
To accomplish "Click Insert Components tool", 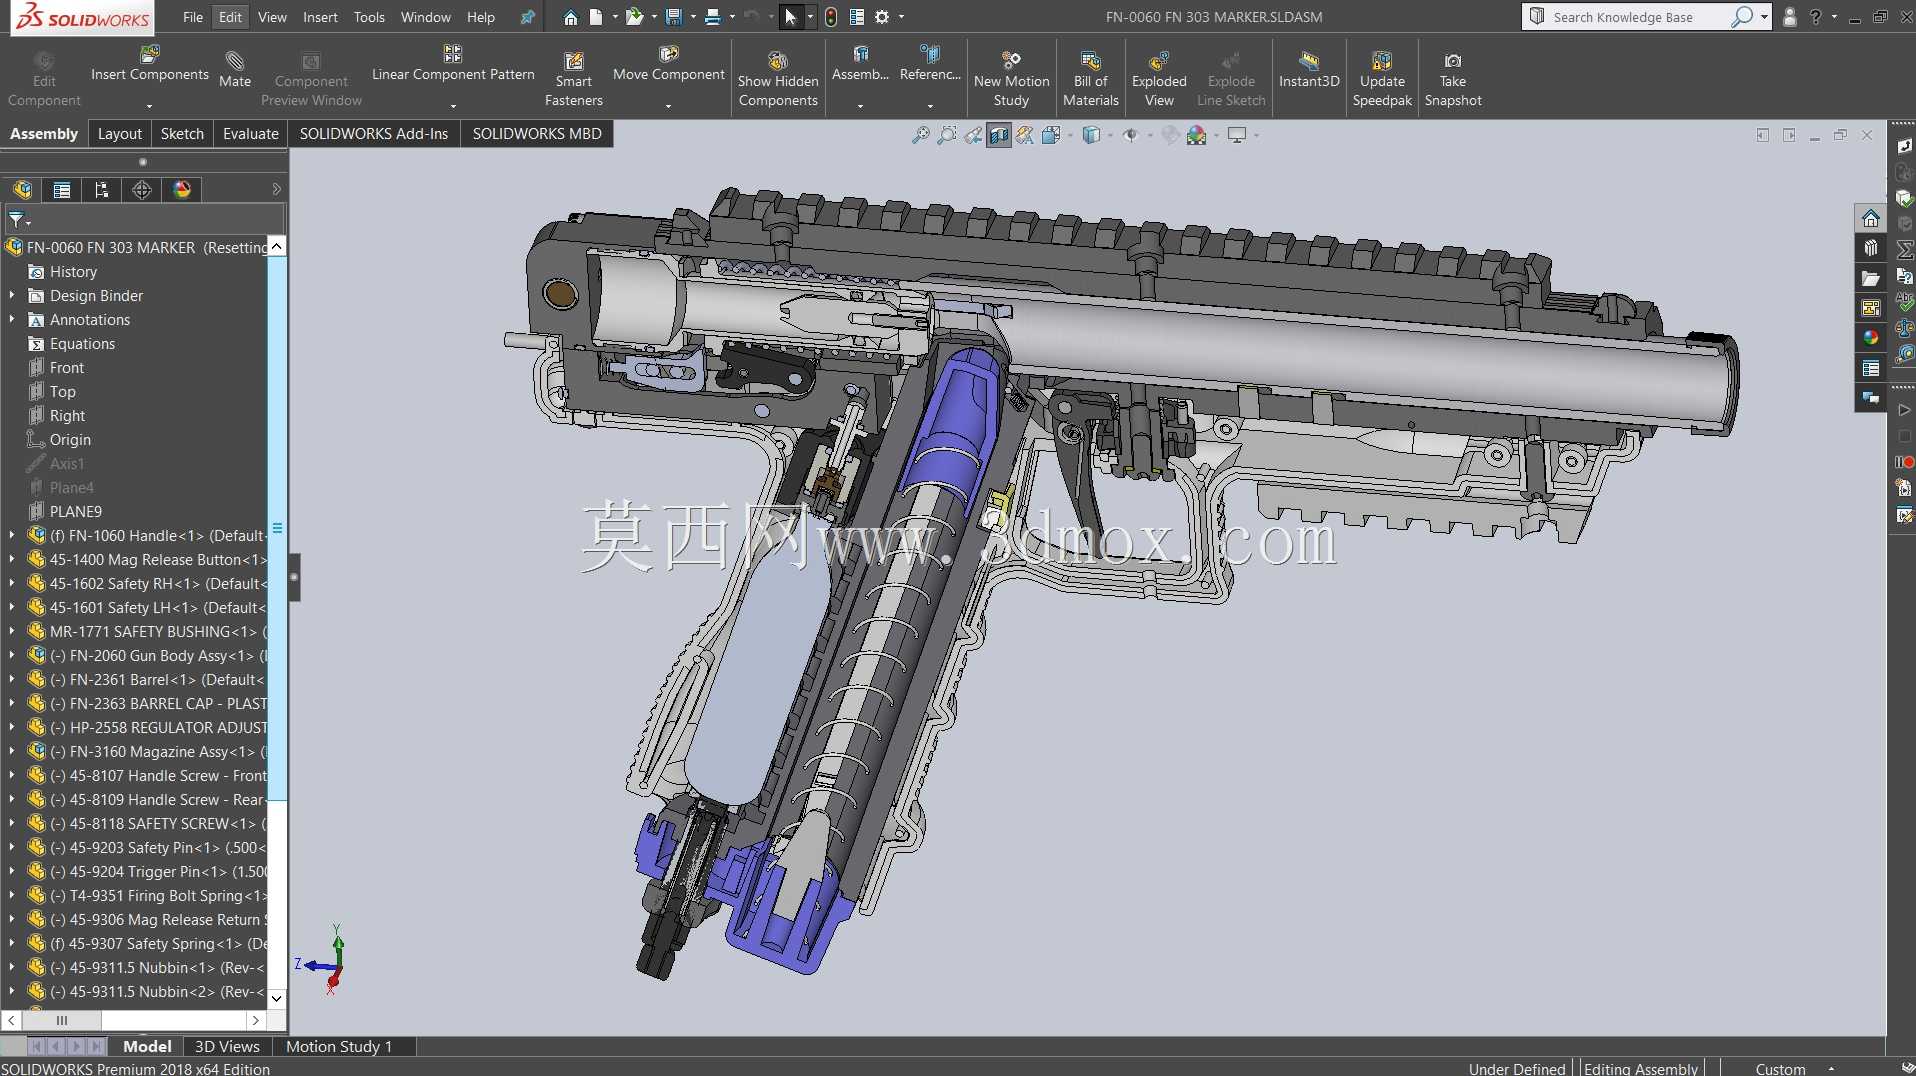I will click(150, 64).
